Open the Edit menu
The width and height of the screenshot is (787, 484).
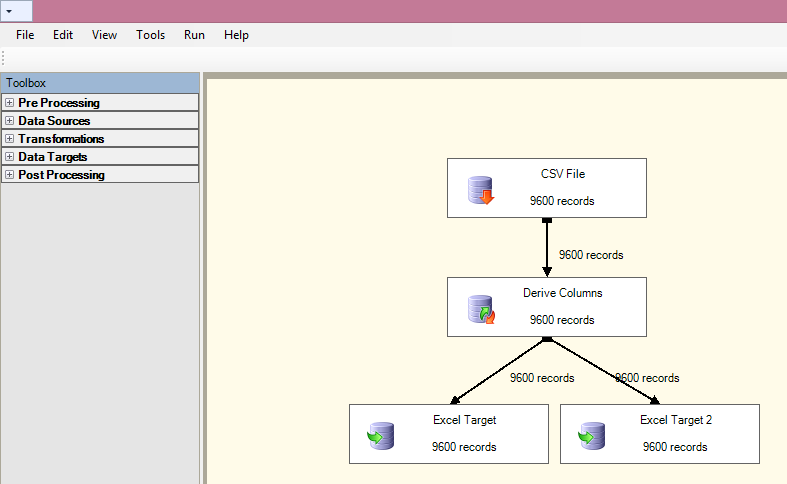tap(63, 35)
